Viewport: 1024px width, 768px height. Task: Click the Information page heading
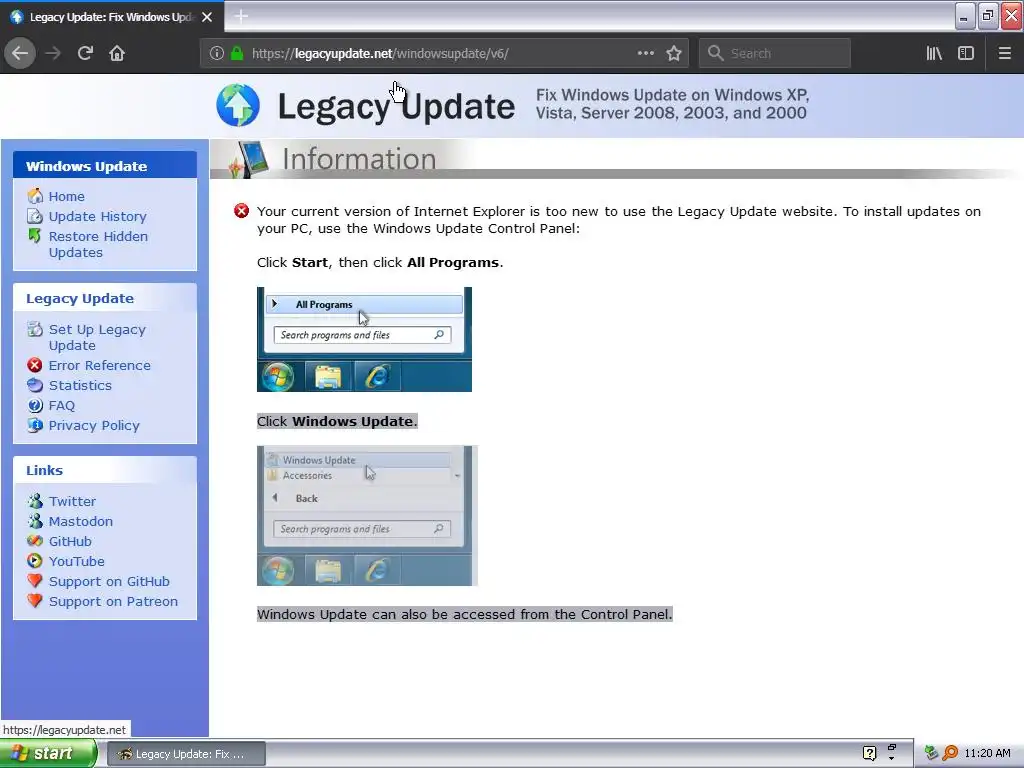coord(359,159)
